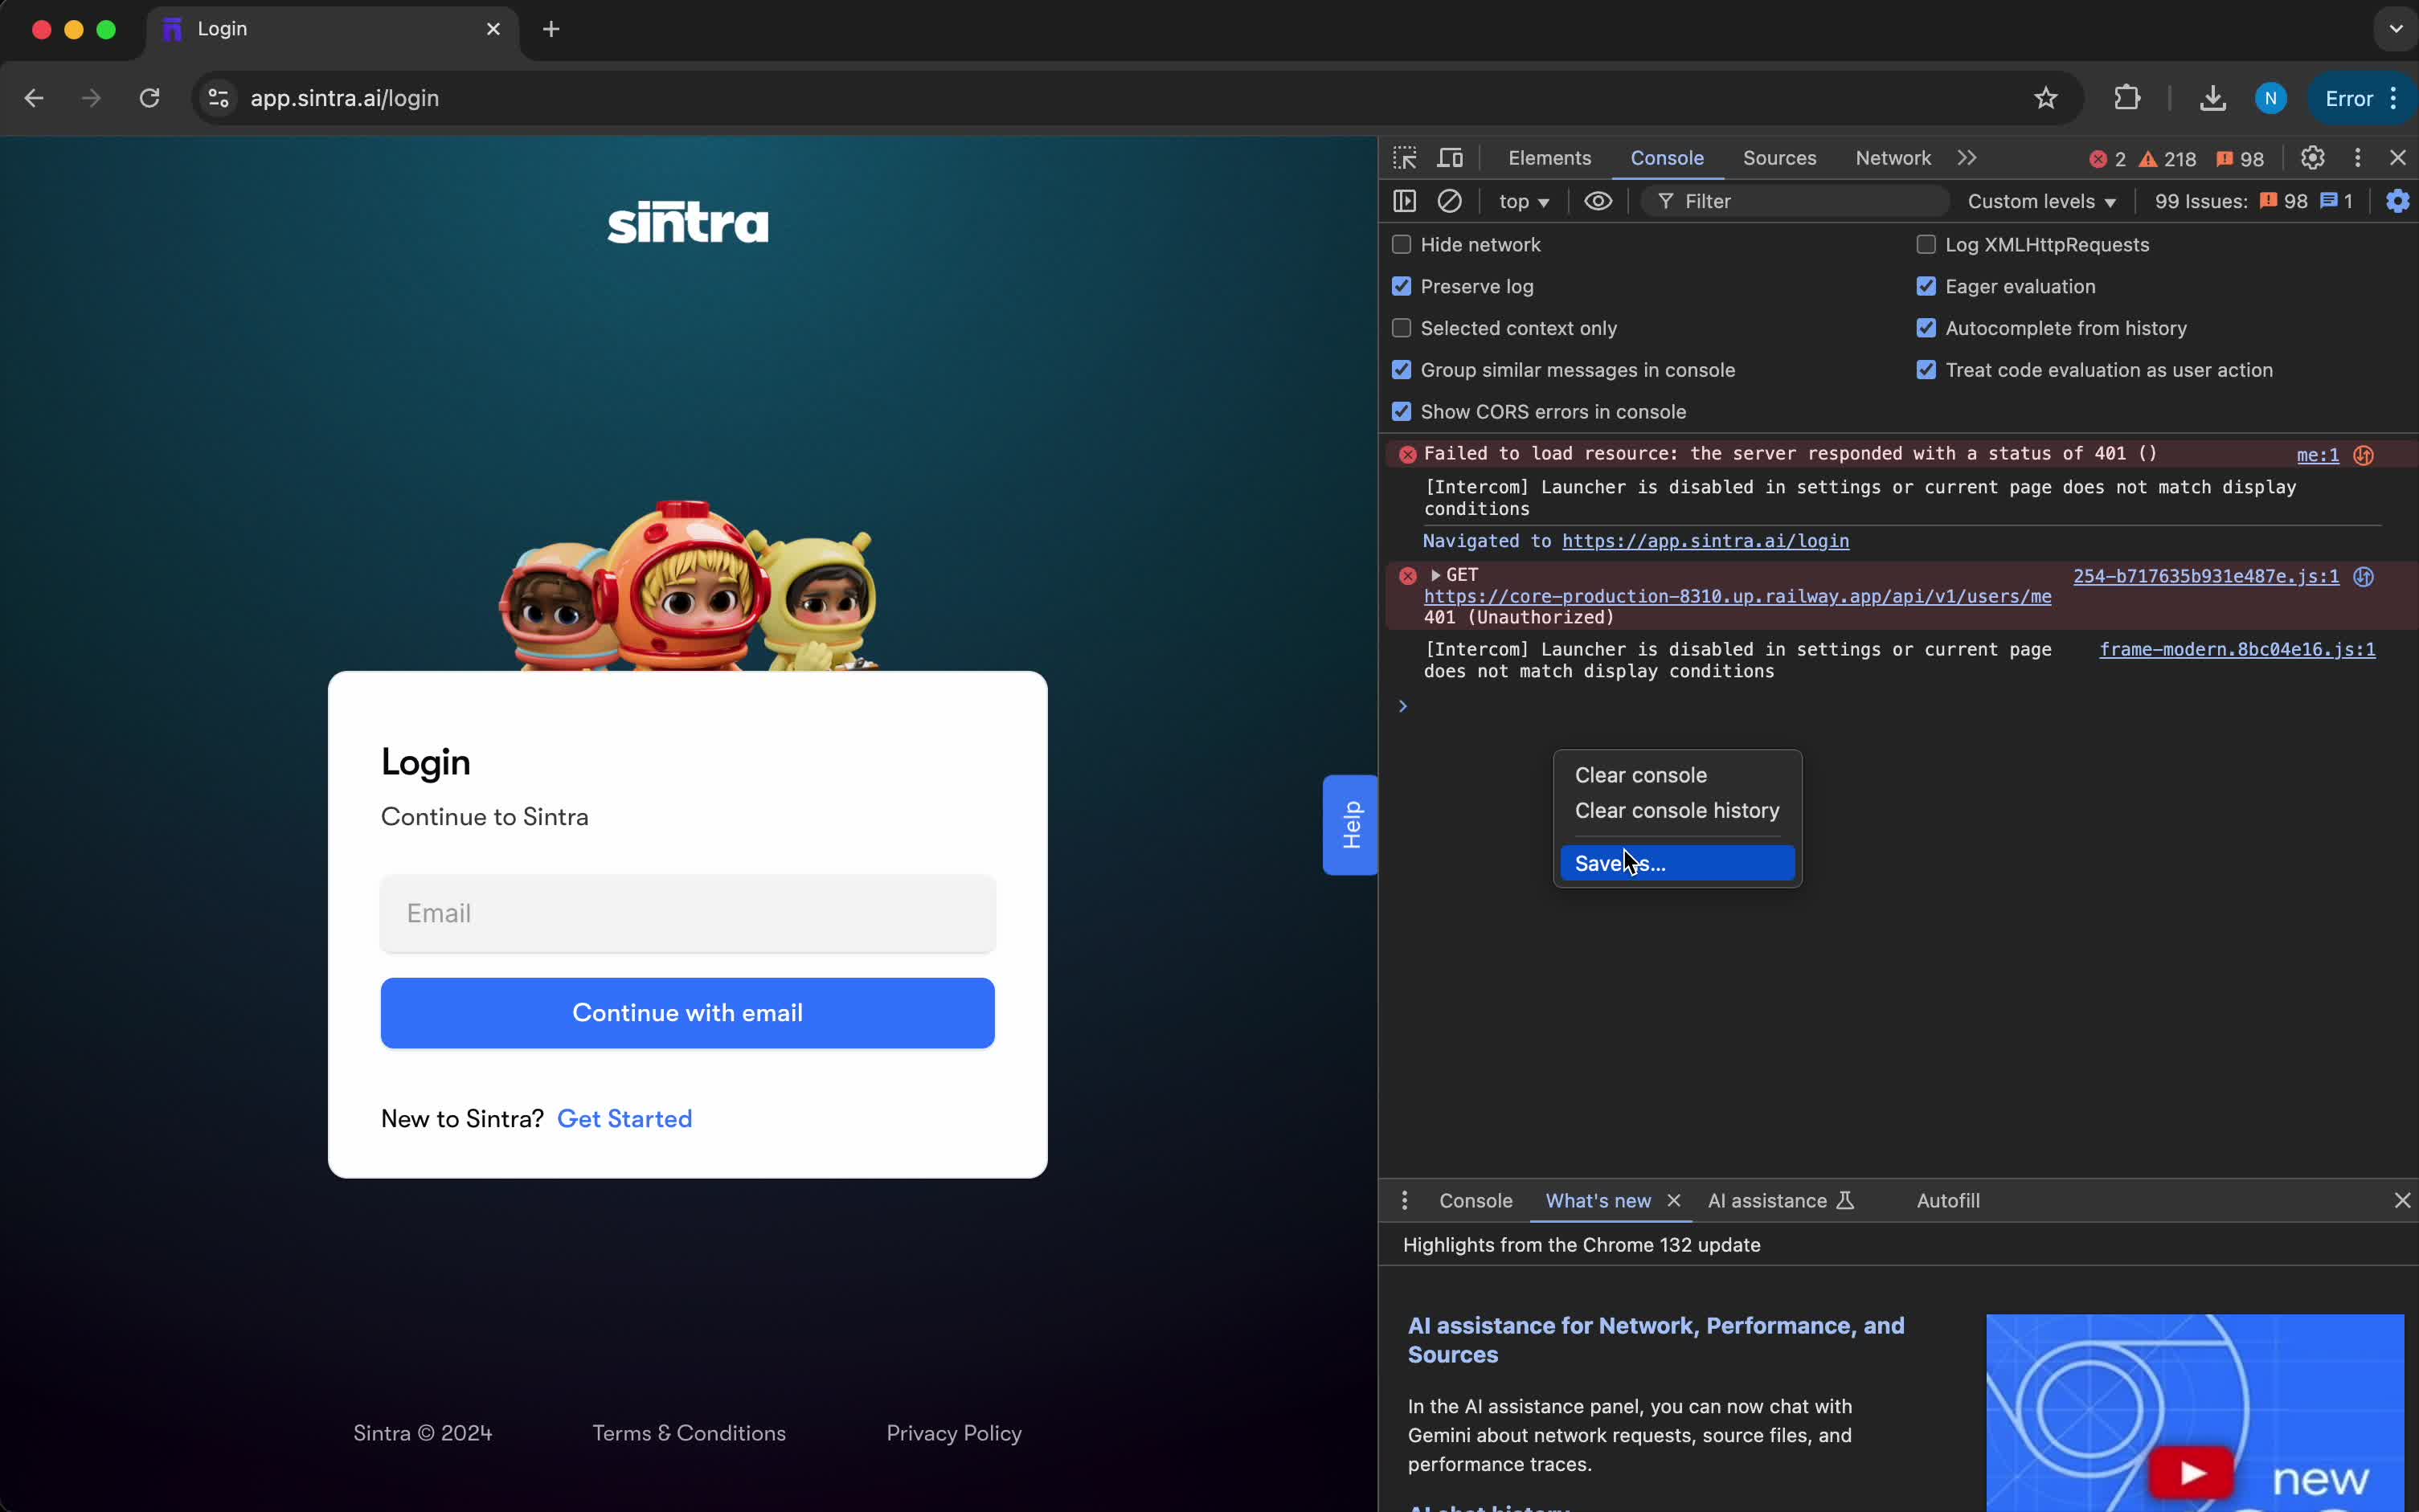The height and width of the screenshot is (1512, 2419).
Task: Switch to the Network tab
Action: pyautogui.click(x=1892, y=158)
